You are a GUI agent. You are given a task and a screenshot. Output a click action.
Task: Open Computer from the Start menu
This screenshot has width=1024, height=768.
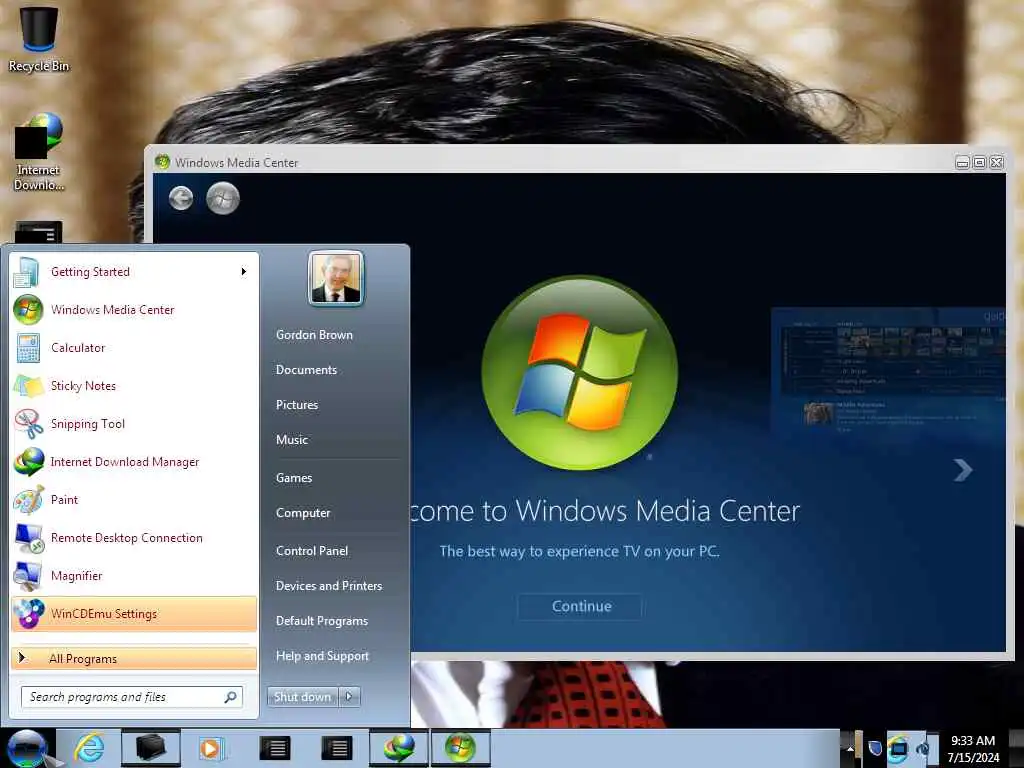(x=303, y=513)
